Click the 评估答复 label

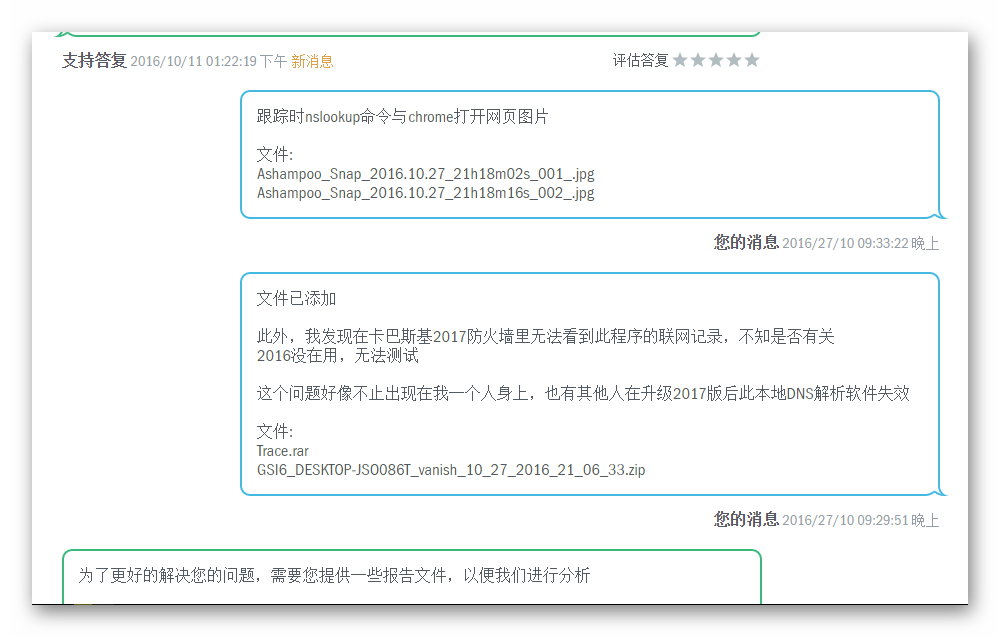click(640, 61)
